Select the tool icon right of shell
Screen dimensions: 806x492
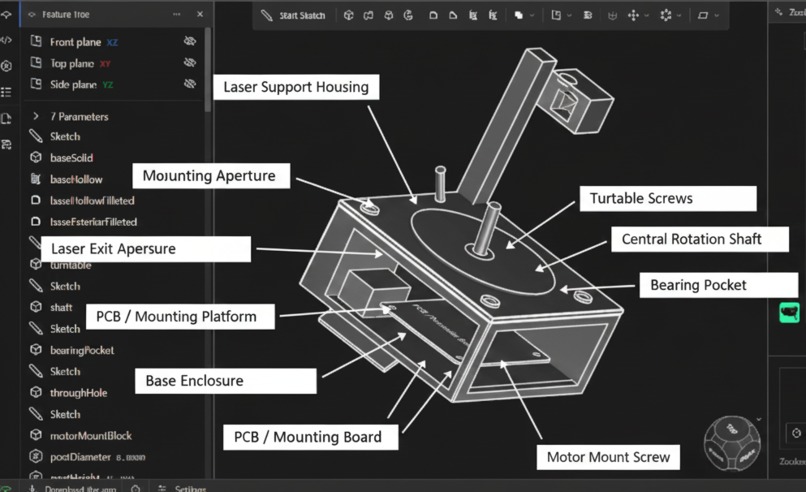click(x=493, y=15)
